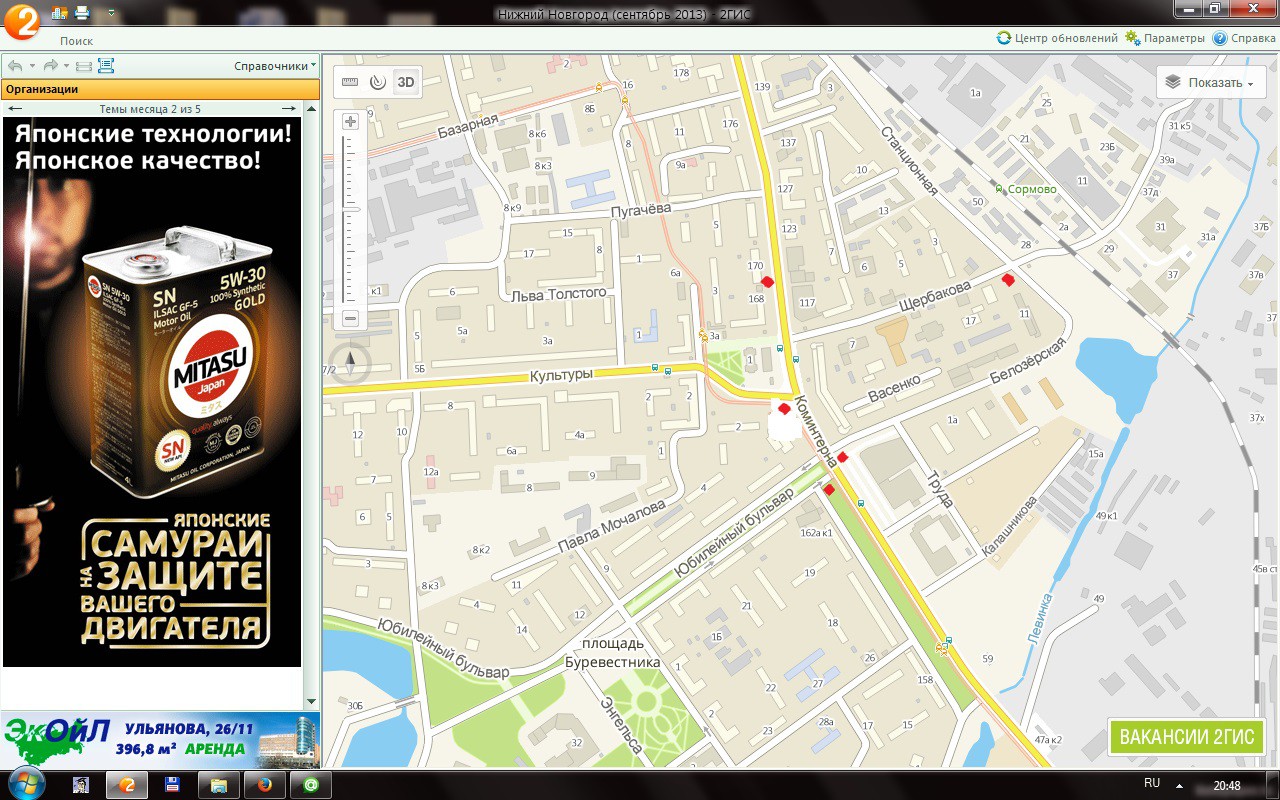Expand the forward history dropdown arrow
Screen dimensions: 1280x800
pyautogui.click(x=66, y=66)
